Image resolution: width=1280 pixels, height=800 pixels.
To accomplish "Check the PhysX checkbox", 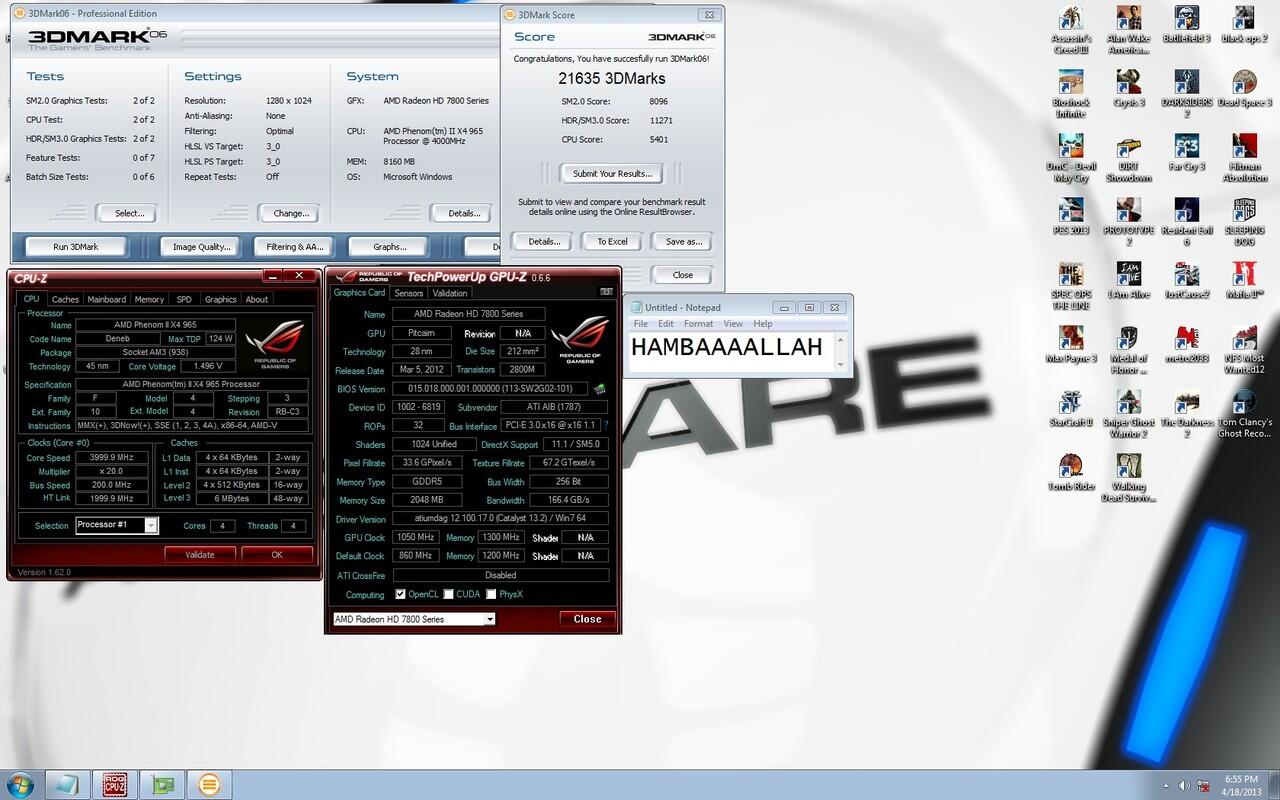I will (x=491, y=594).
